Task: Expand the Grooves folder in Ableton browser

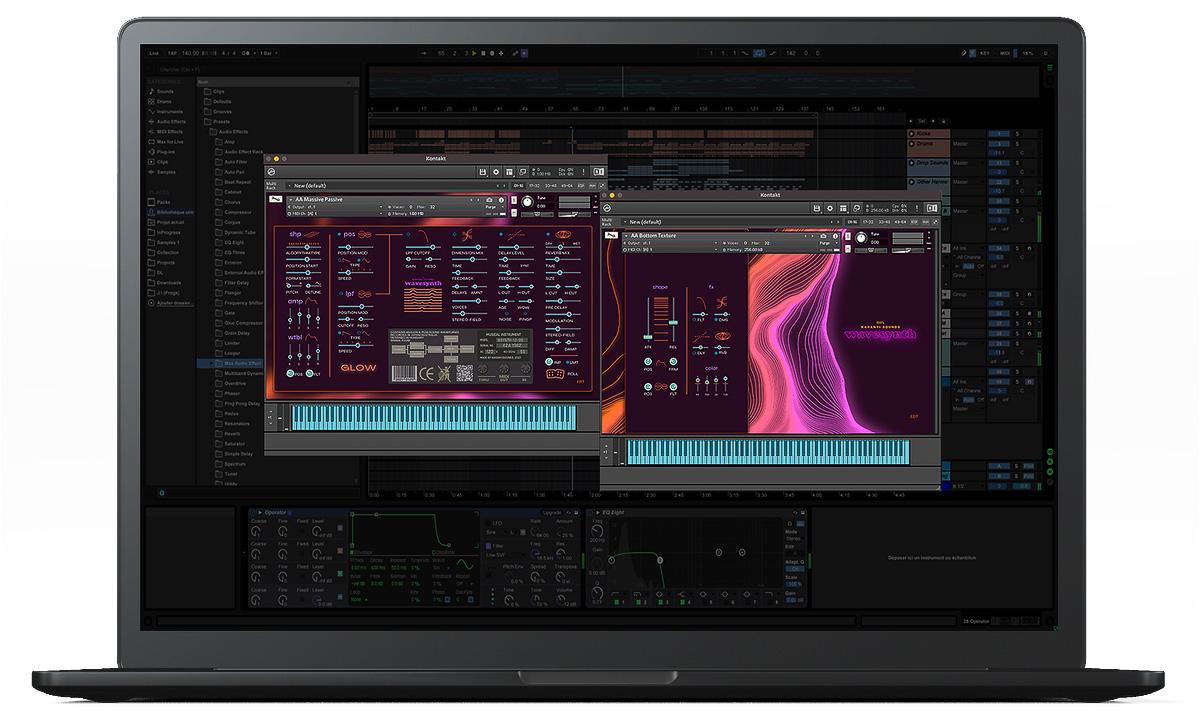Action: (220, 112)
